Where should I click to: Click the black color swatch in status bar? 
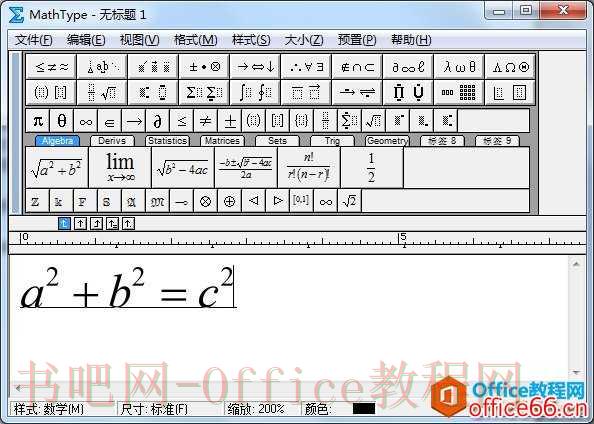click(364, 408)
